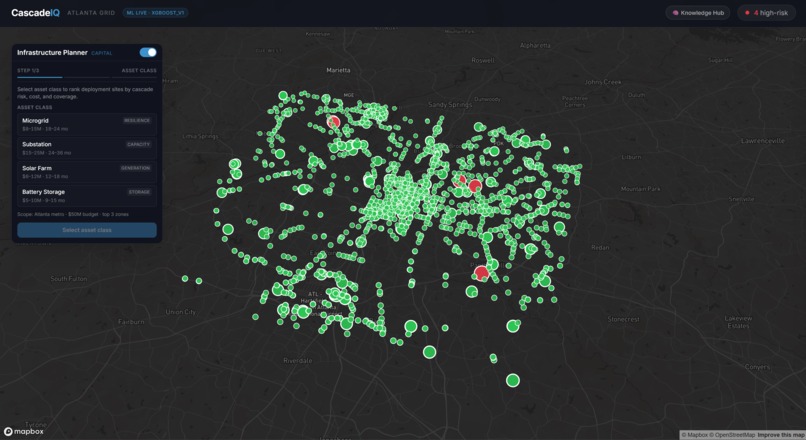Click the South Fulton map label
The image size is (806, 440).
click(68, 279)
